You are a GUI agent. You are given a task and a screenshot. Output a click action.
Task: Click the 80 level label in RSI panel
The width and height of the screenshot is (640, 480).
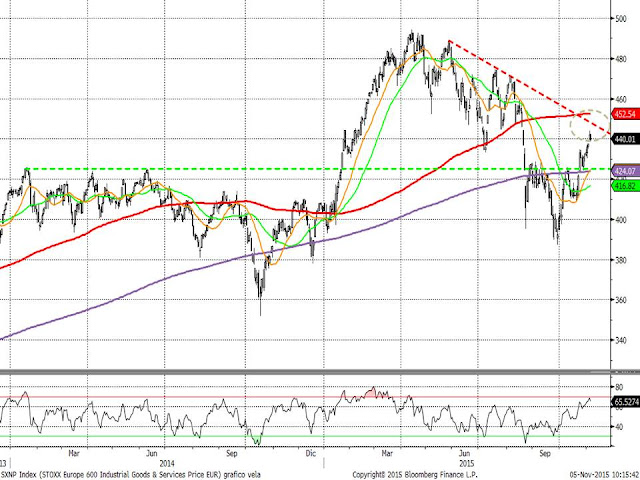[619, 387]
